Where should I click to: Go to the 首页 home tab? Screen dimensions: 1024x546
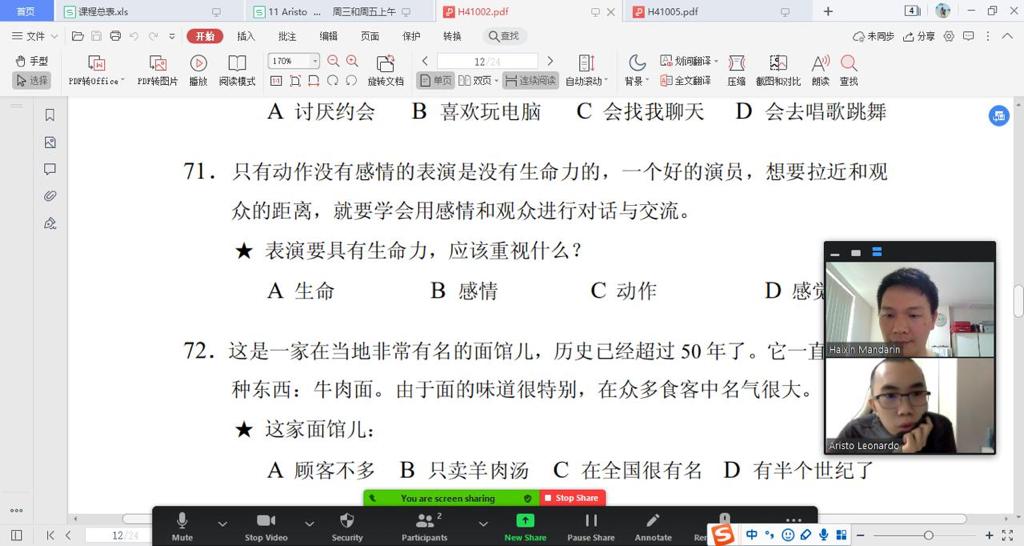coord(26,11)
